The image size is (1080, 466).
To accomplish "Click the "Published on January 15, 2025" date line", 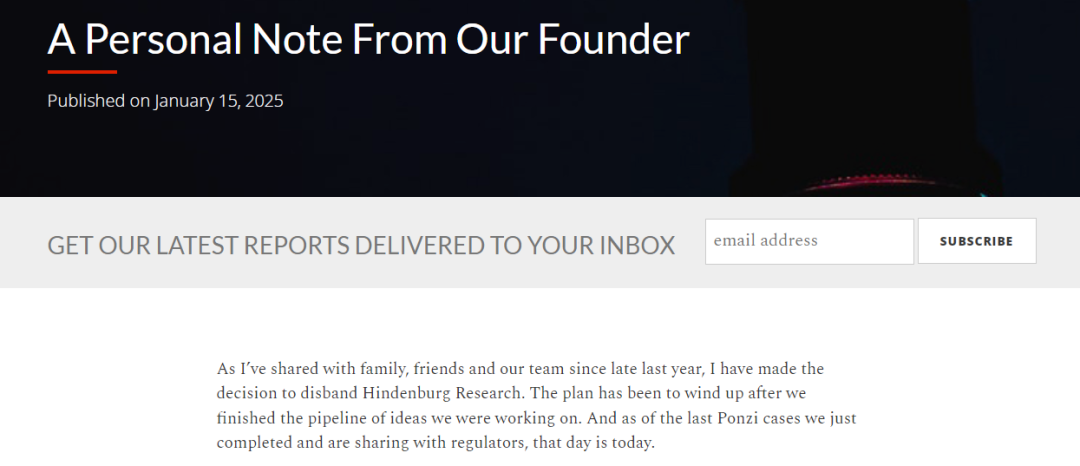I will [165, 101].
